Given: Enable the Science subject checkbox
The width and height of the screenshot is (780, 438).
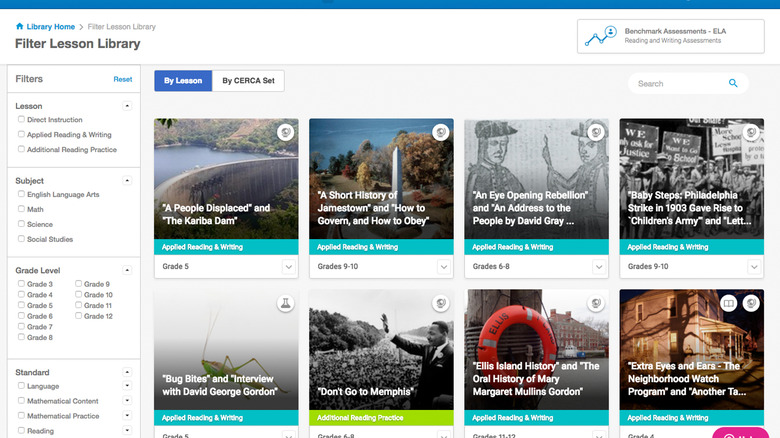Looking at the screenshot, I should [x=21, y=225].
